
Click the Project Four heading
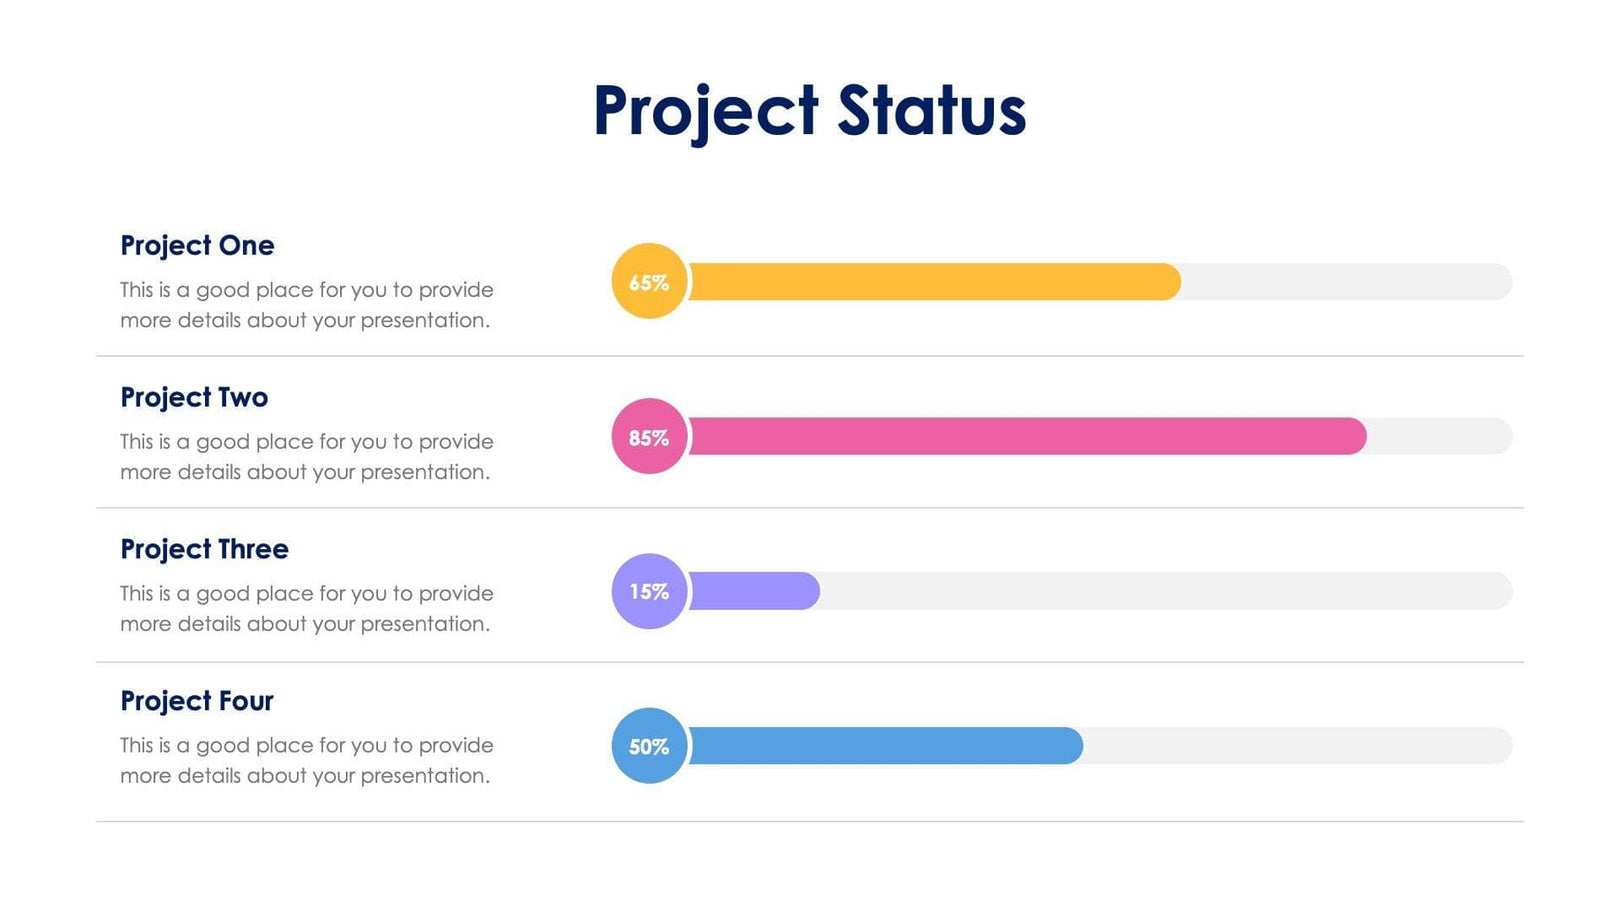point(197,701)
